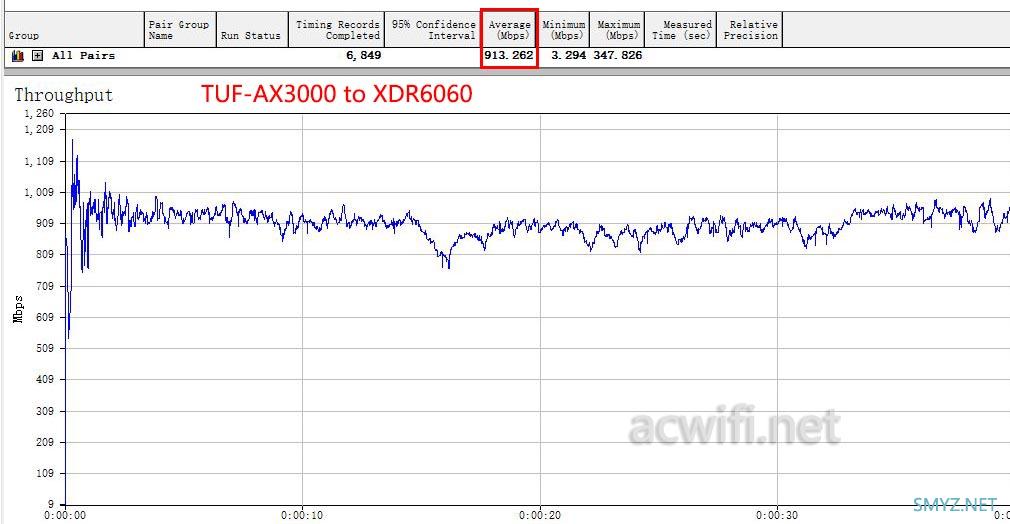Screen dimensions: 1010x524
Task: Click the 0:00:10 time axis label
Action: 302,516
